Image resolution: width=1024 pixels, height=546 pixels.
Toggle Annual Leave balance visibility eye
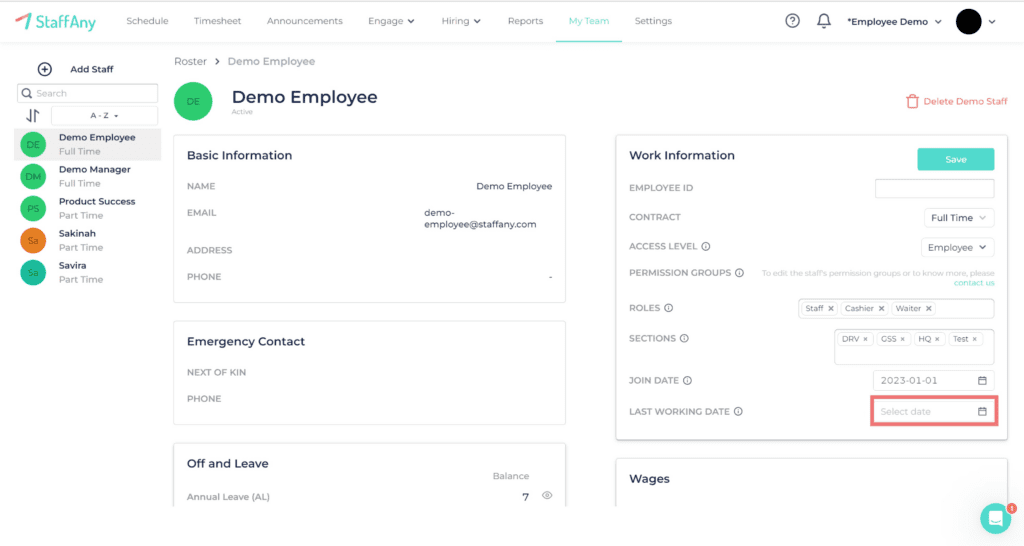(x=547, y=496)
